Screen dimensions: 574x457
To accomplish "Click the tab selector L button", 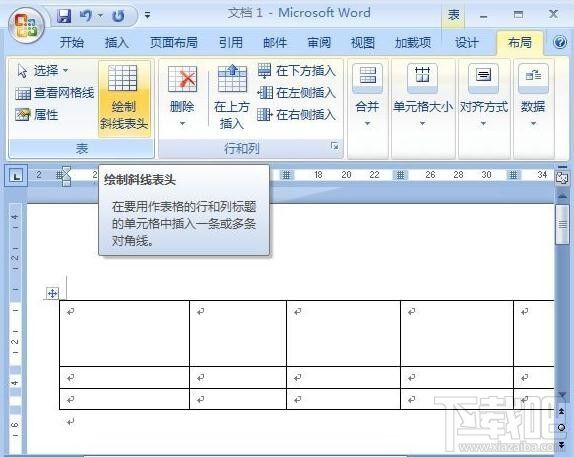I will coord(16,176).
